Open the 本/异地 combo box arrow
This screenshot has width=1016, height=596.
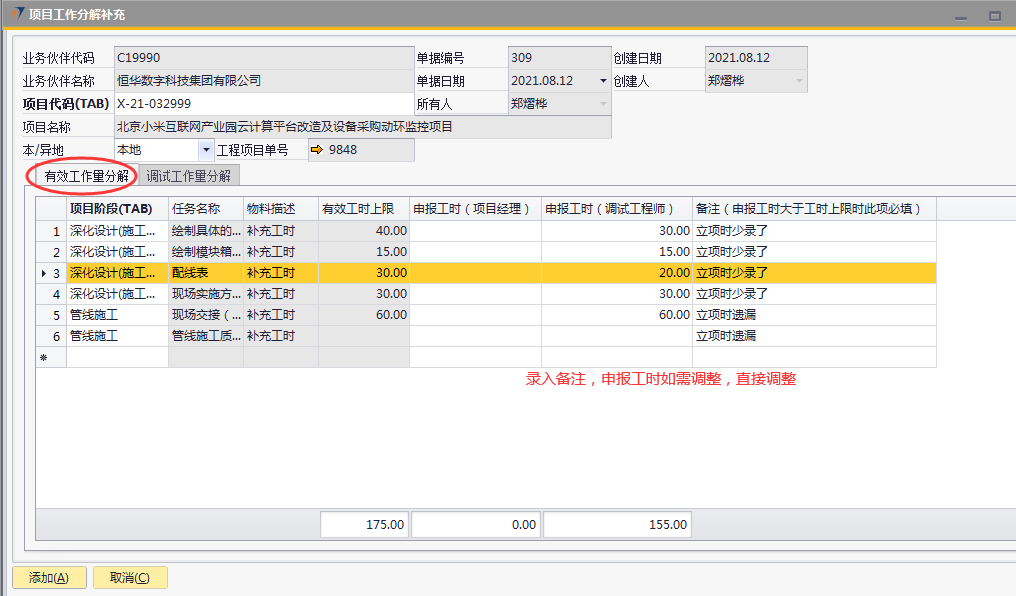(206, 150)
